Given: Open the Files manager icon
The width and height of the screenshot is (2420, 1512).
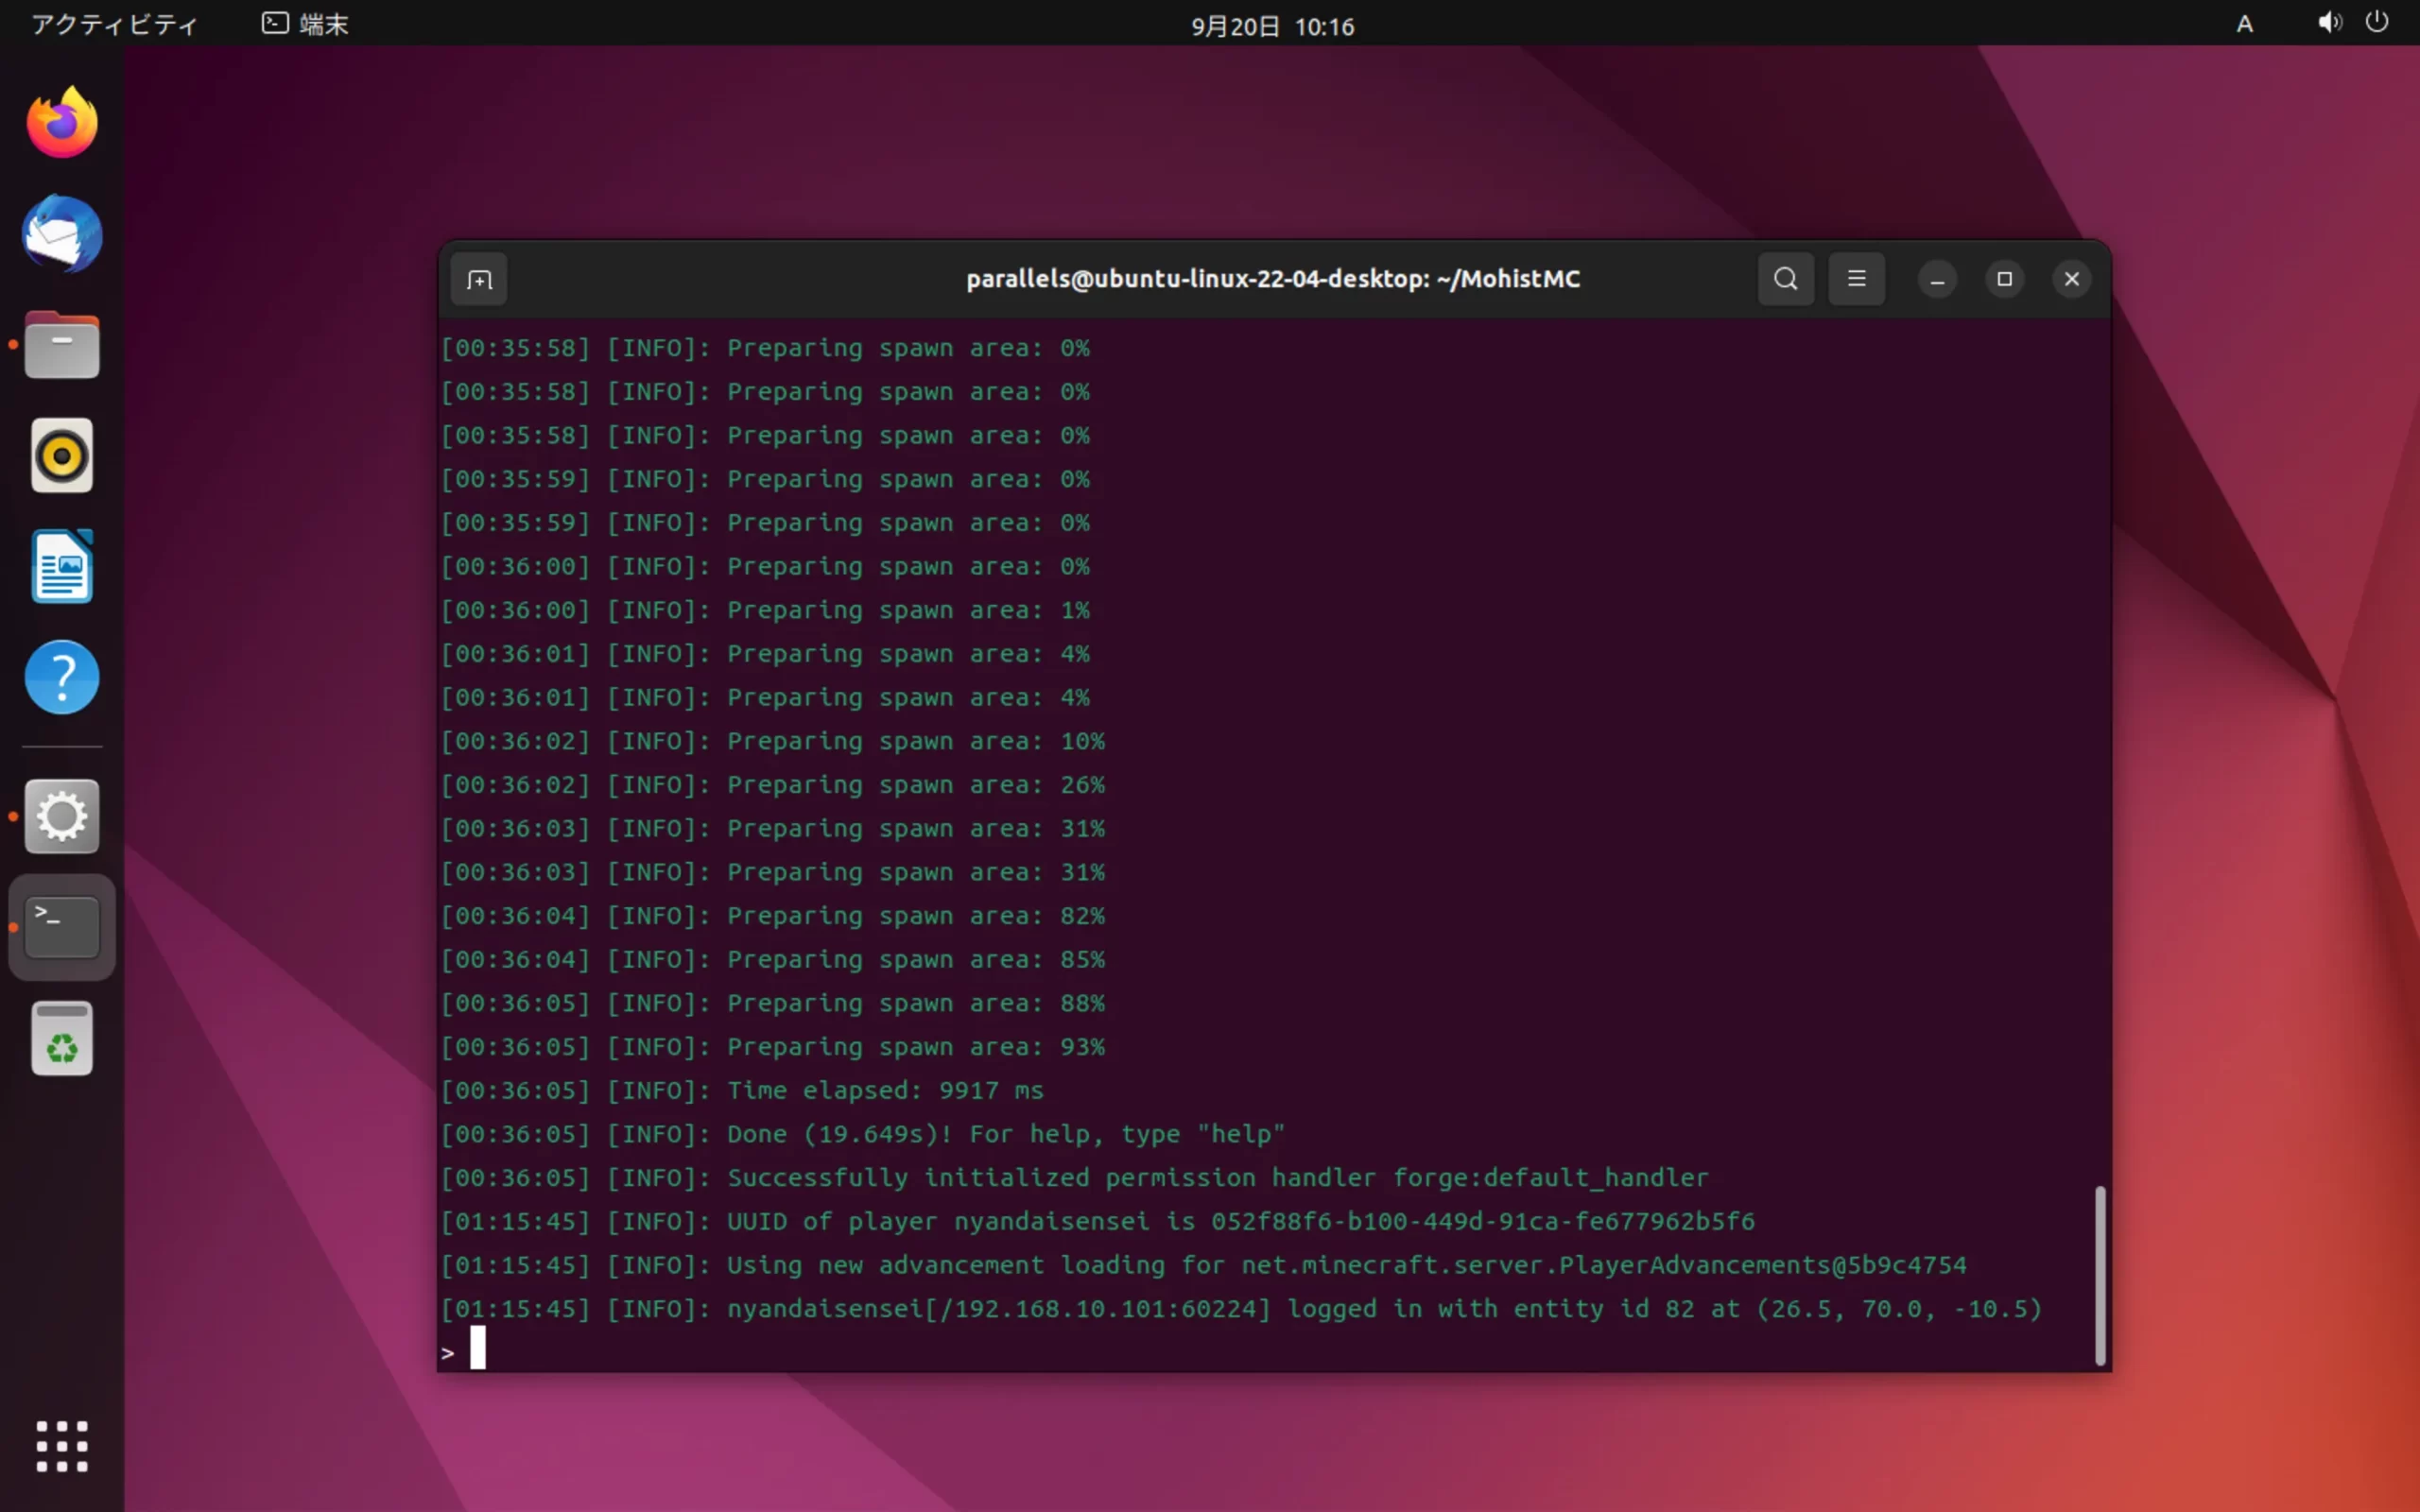Looking at the screenshot, I should 62,346.
